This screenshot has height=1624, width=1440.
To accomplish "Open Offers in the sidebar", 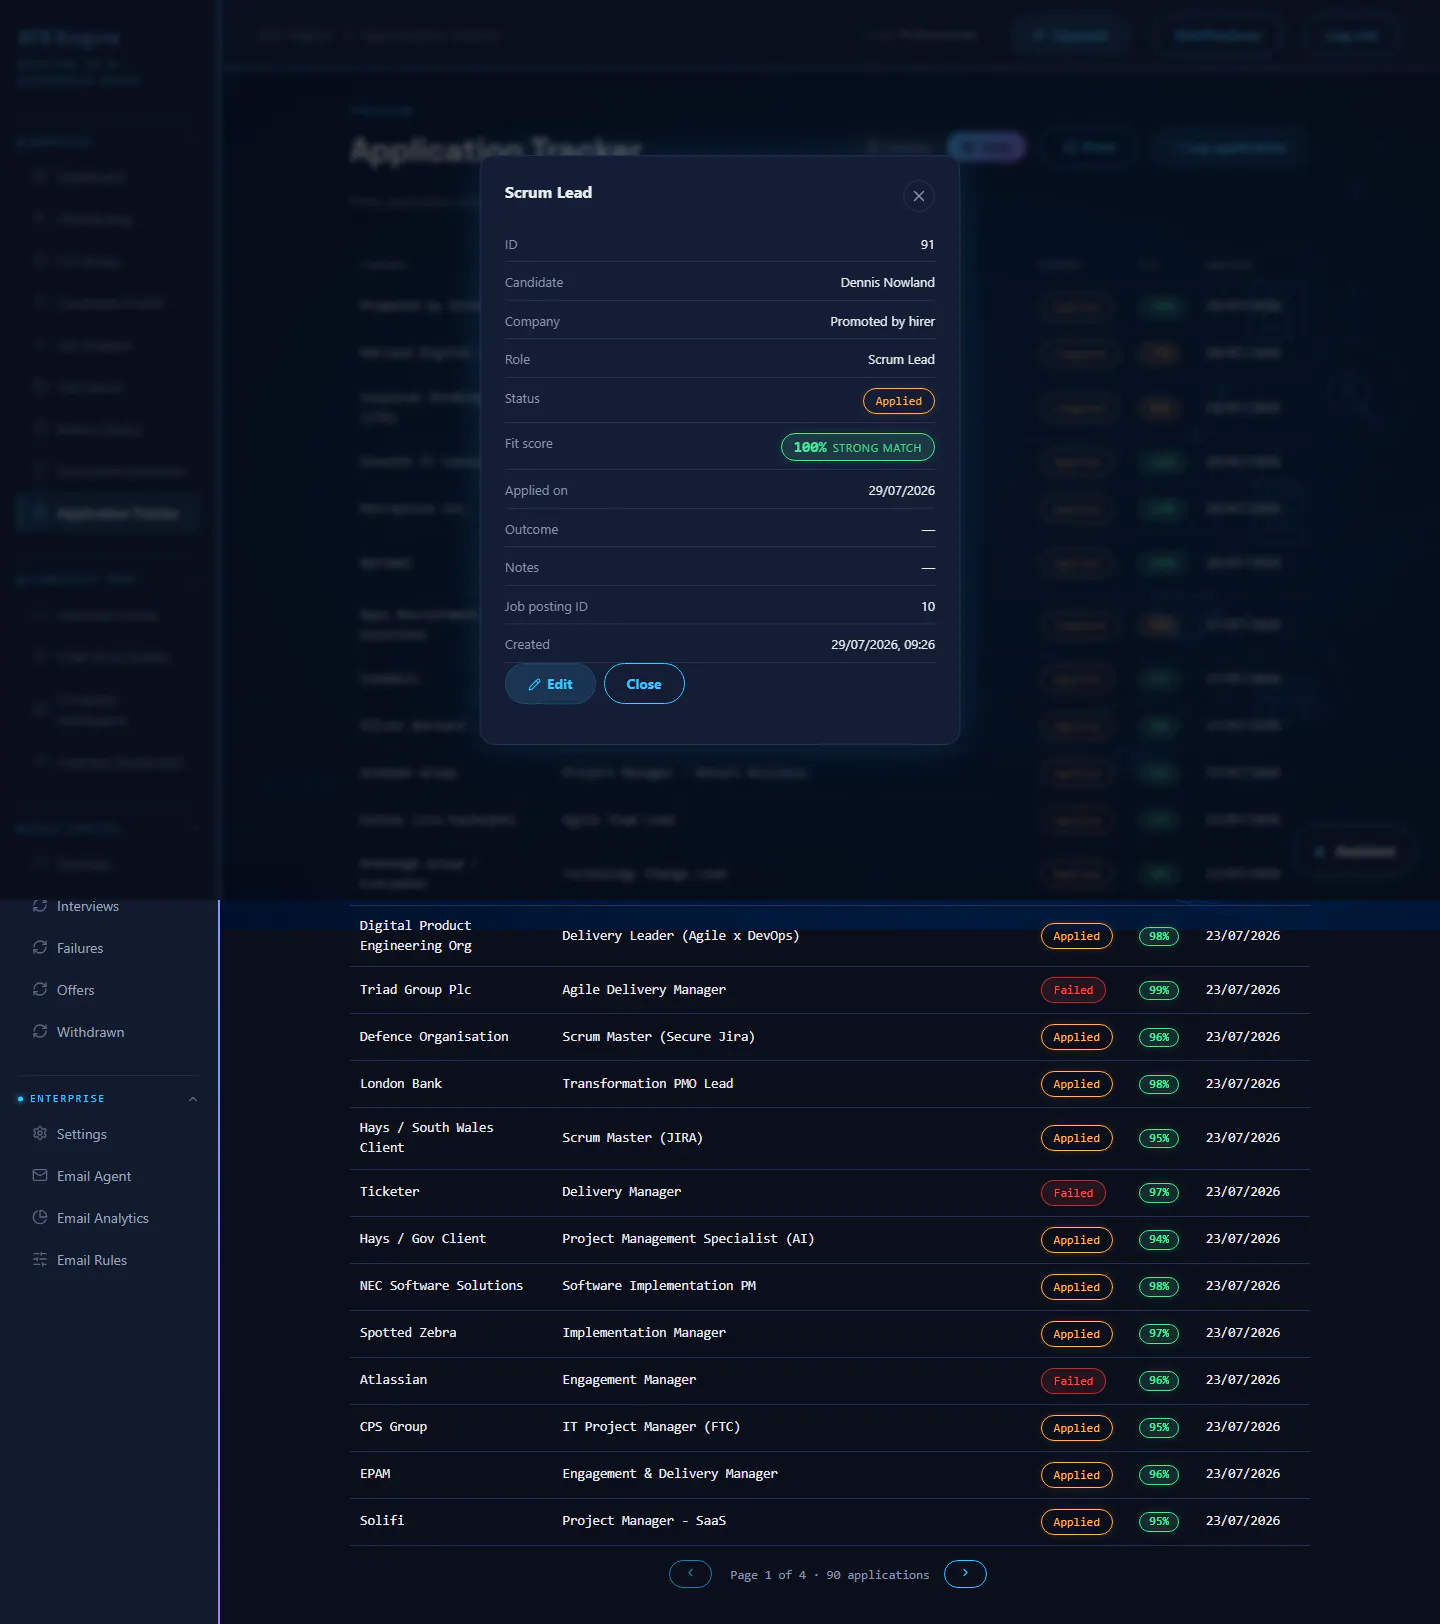I will tap(76, 990).
